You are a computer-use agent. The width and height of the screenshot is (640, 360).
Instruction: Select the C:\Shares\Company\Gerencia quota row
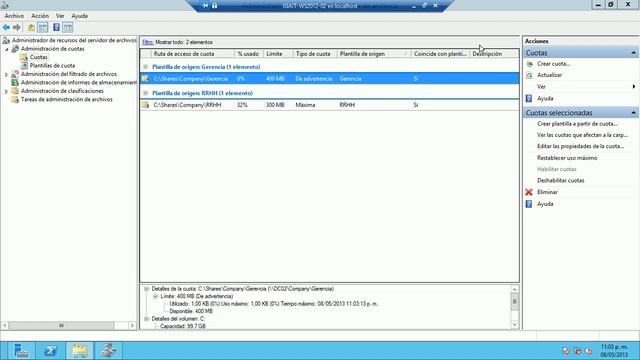329,78
